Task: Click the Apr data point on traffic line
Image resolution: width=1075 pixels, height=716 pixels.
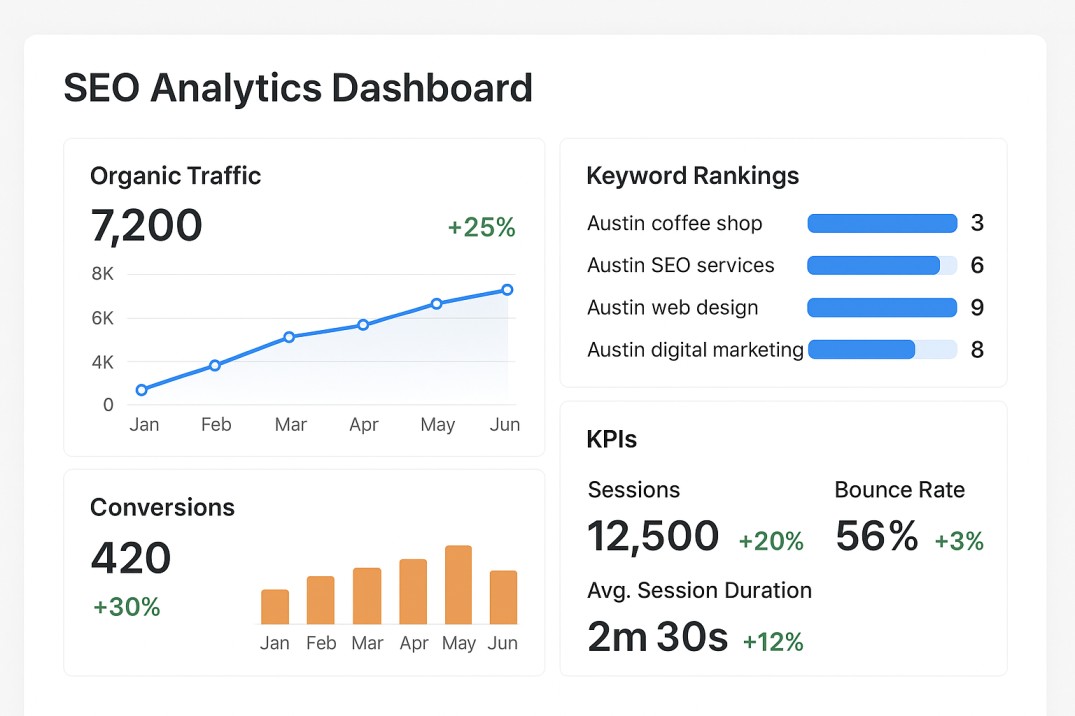Action: tap(363, 325)
